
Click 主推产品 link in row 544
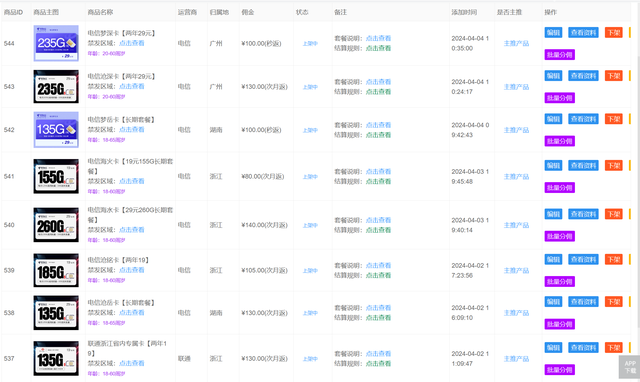tap(516, 43)
